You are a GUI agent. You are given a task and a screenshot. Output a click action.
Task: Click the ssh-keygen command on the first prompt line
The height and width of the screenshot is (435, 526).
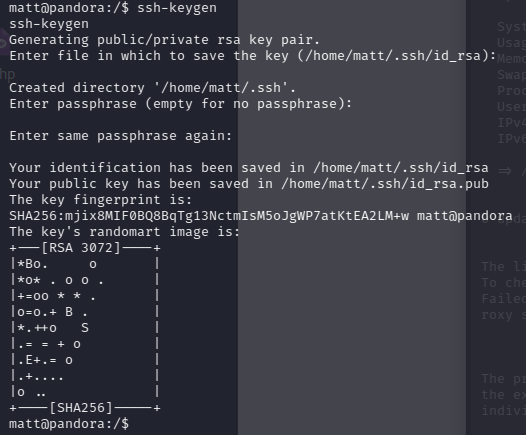pos(177,8)
